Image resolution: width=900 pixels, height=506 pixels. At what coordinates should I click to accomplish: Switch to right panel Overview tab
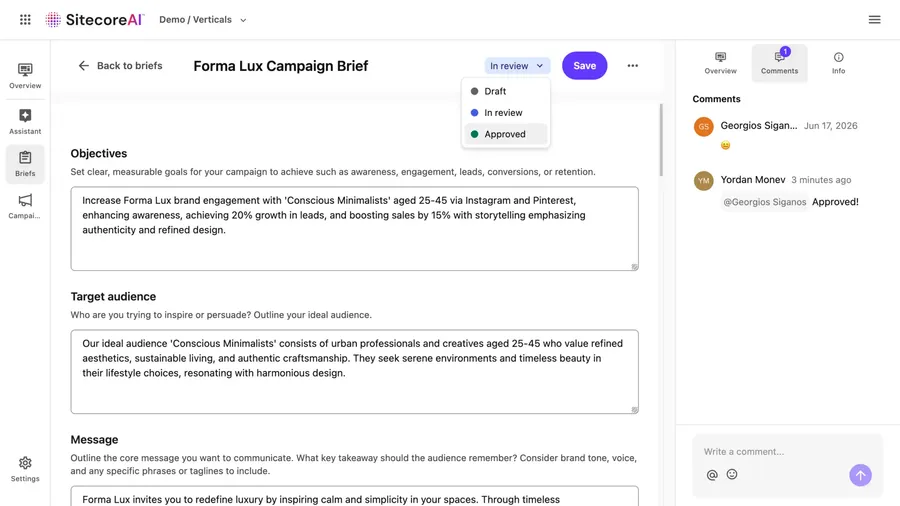tap(720, 63)
